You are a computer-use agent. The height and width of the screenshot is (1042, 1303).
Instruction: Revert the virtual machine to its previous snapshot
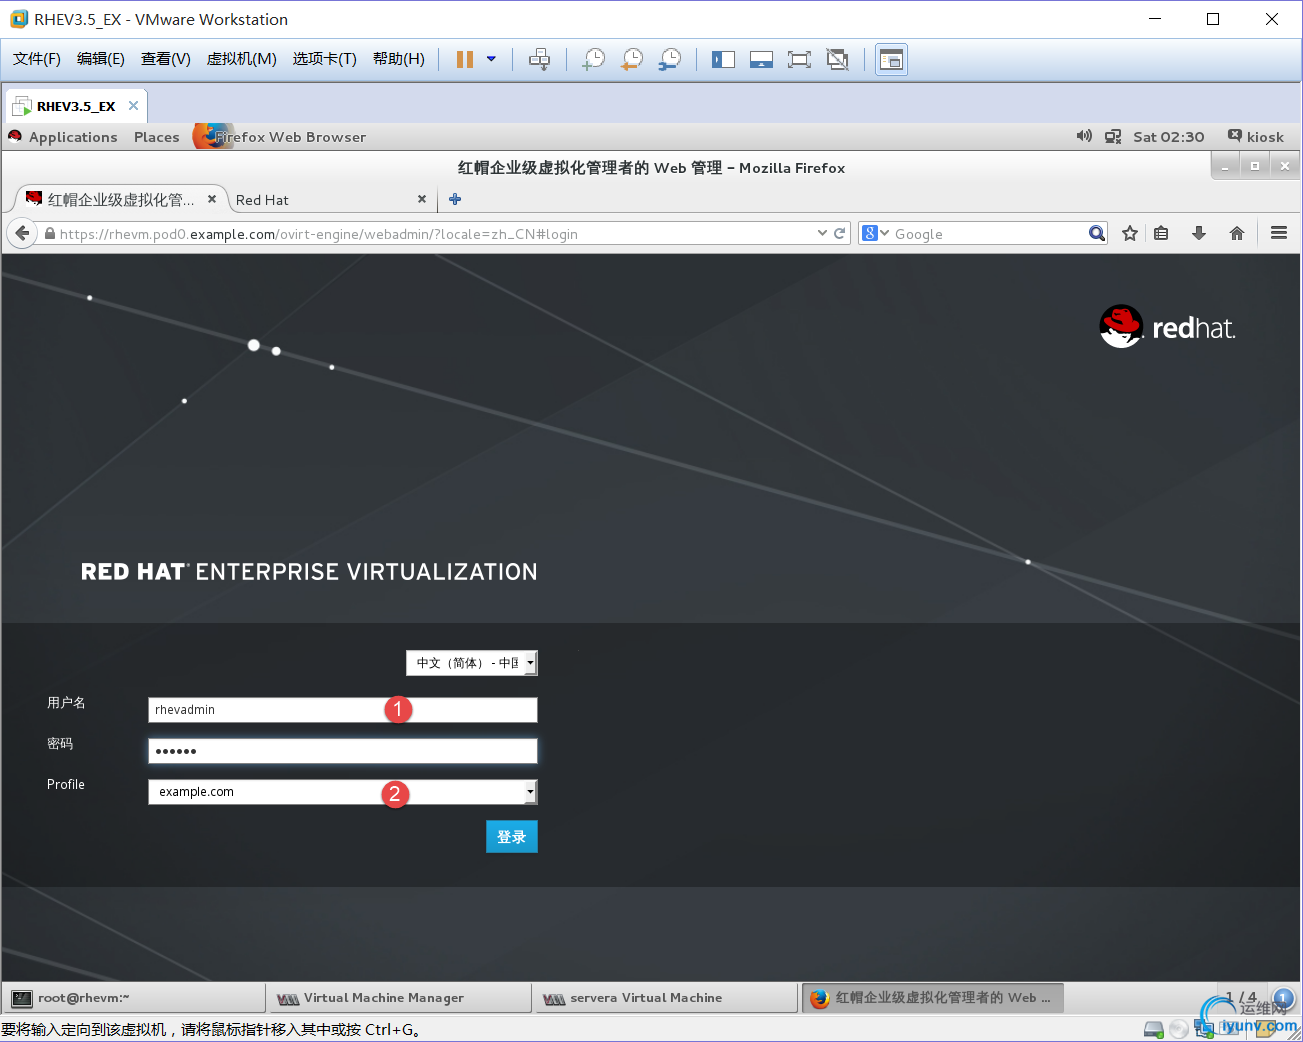pyautogui.click(x=632, y=59)
